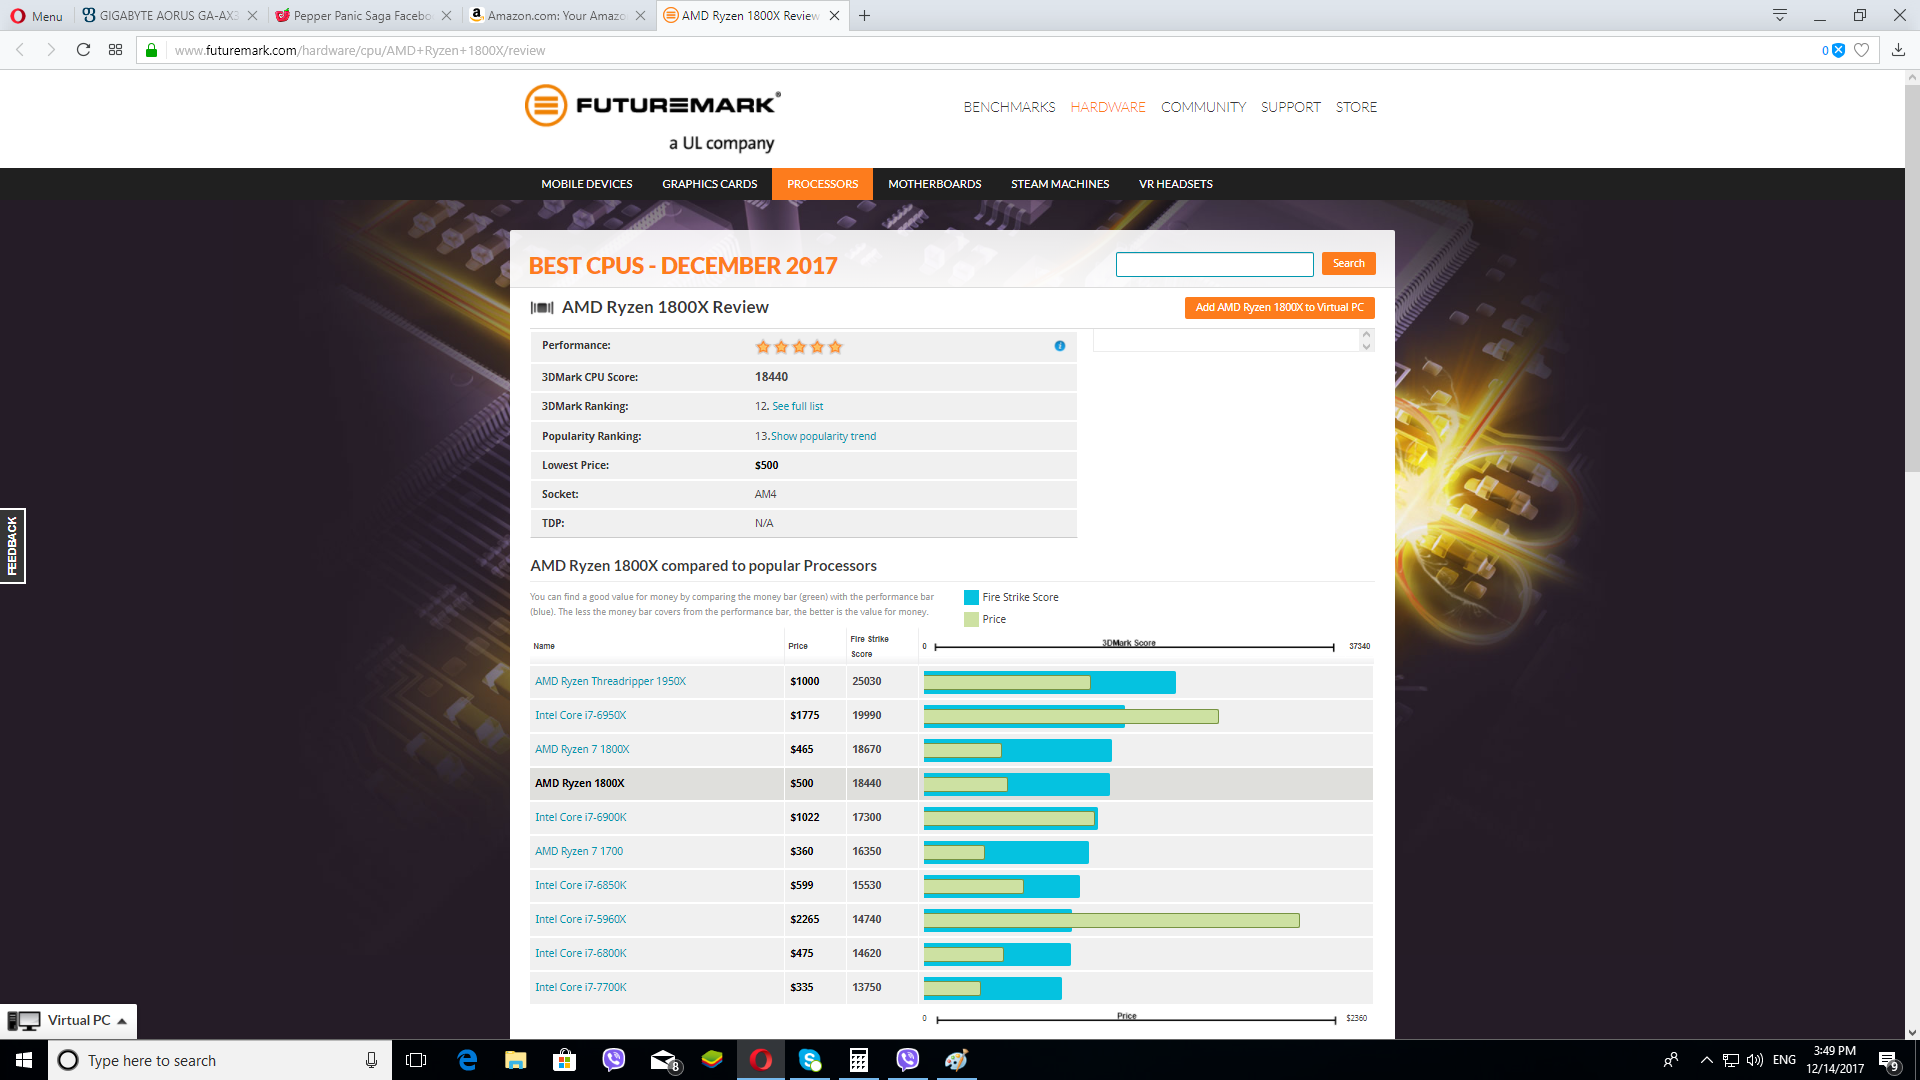Open Skype from the taskbar
Image resolution: width=1920 pixels, height=1080 pixels.
coord(809,1060)
